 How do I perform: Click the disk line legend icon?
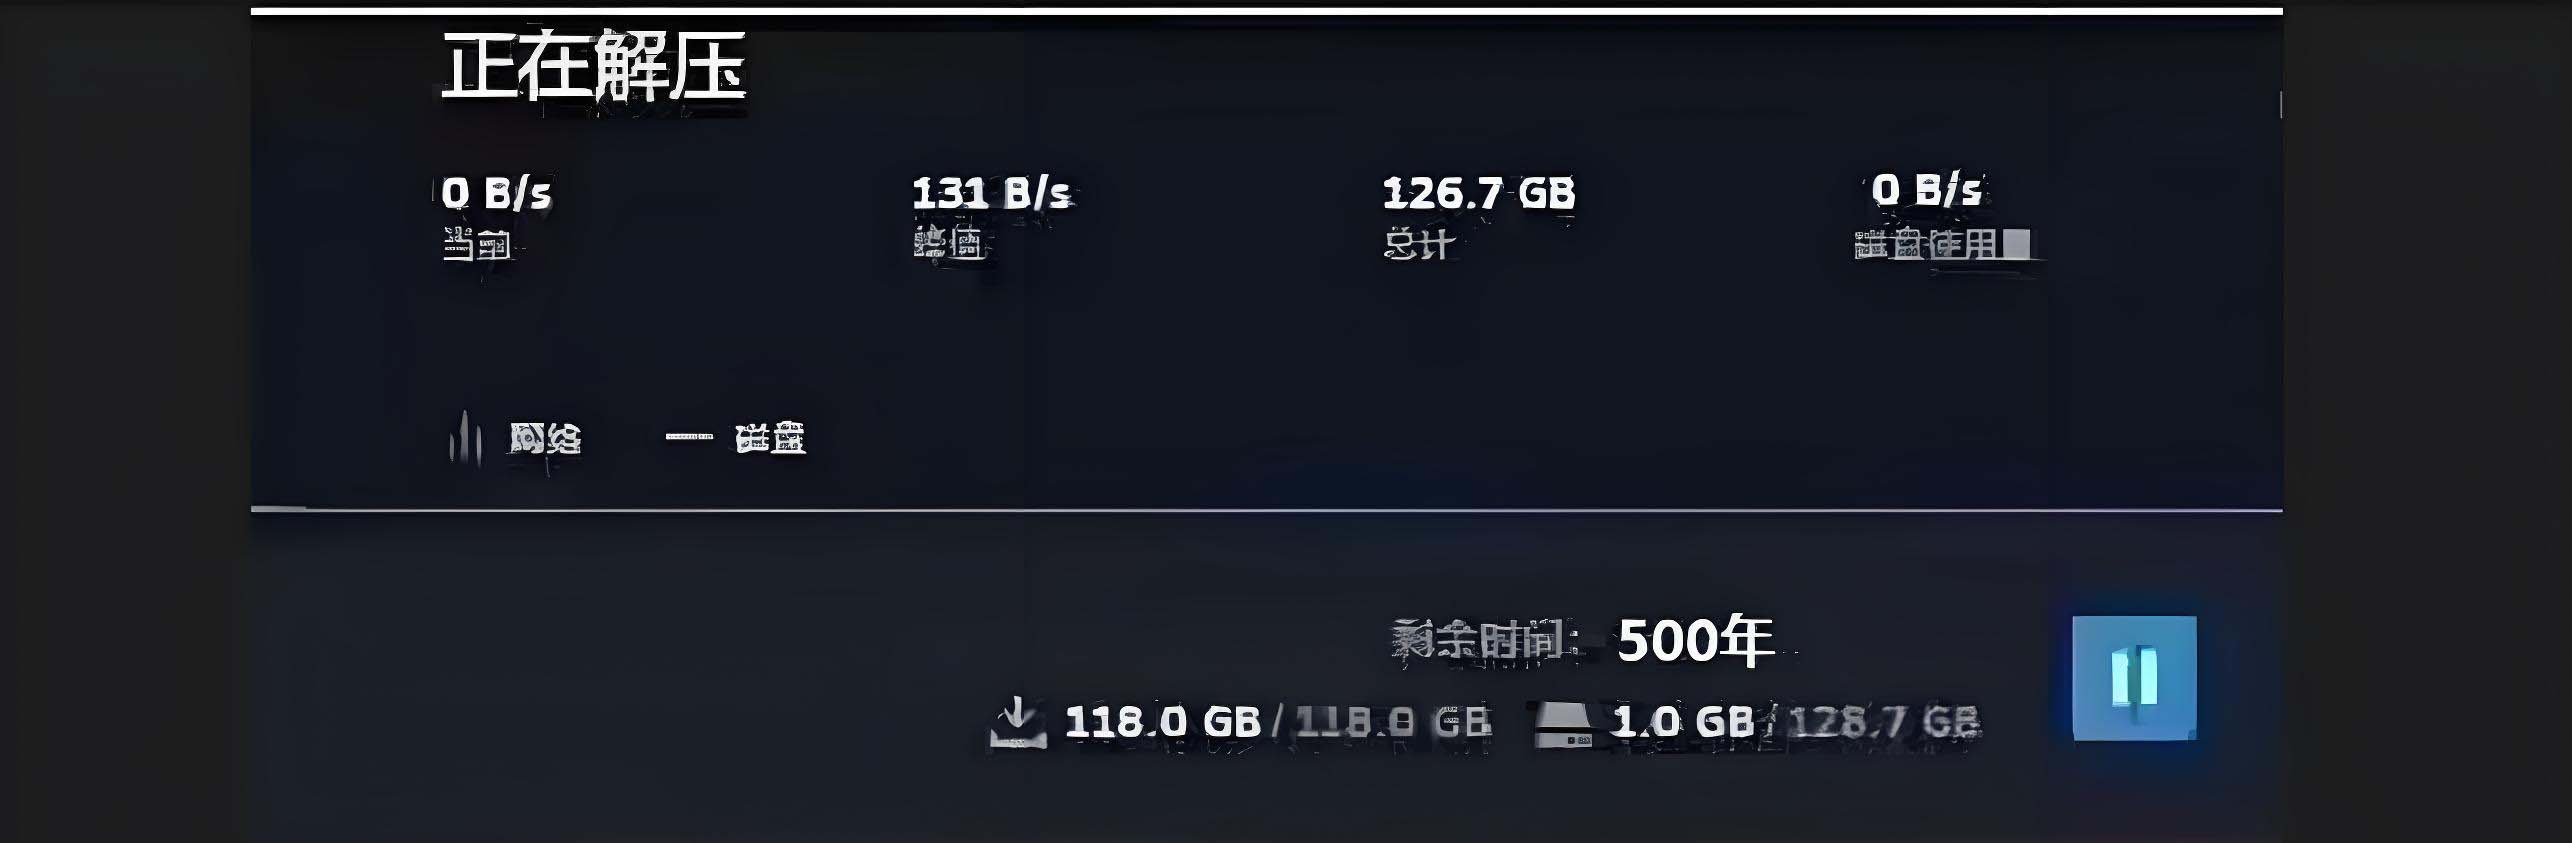click(689, 437)
